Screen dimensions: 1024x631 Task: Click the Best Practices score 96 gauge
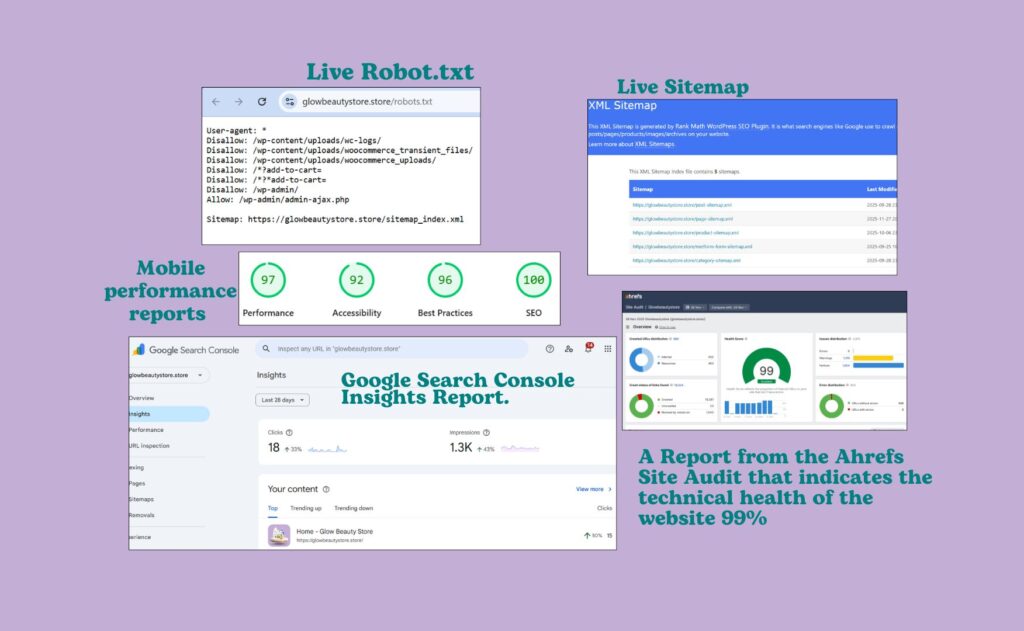[x=445, y=280]
